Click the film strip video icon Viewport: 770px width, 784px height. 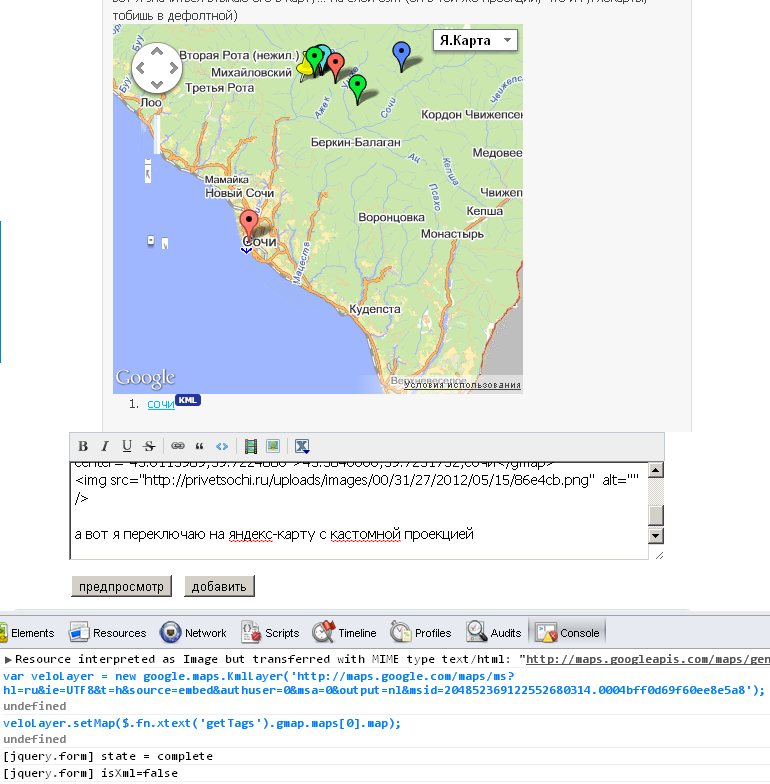tap(251, 446)
